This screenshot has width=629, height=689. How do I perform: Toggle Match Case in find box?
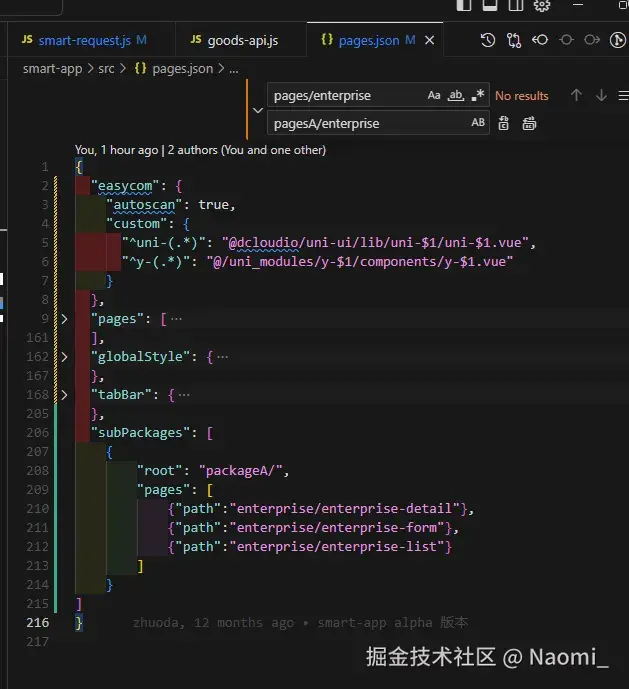(x=433, y=95)
